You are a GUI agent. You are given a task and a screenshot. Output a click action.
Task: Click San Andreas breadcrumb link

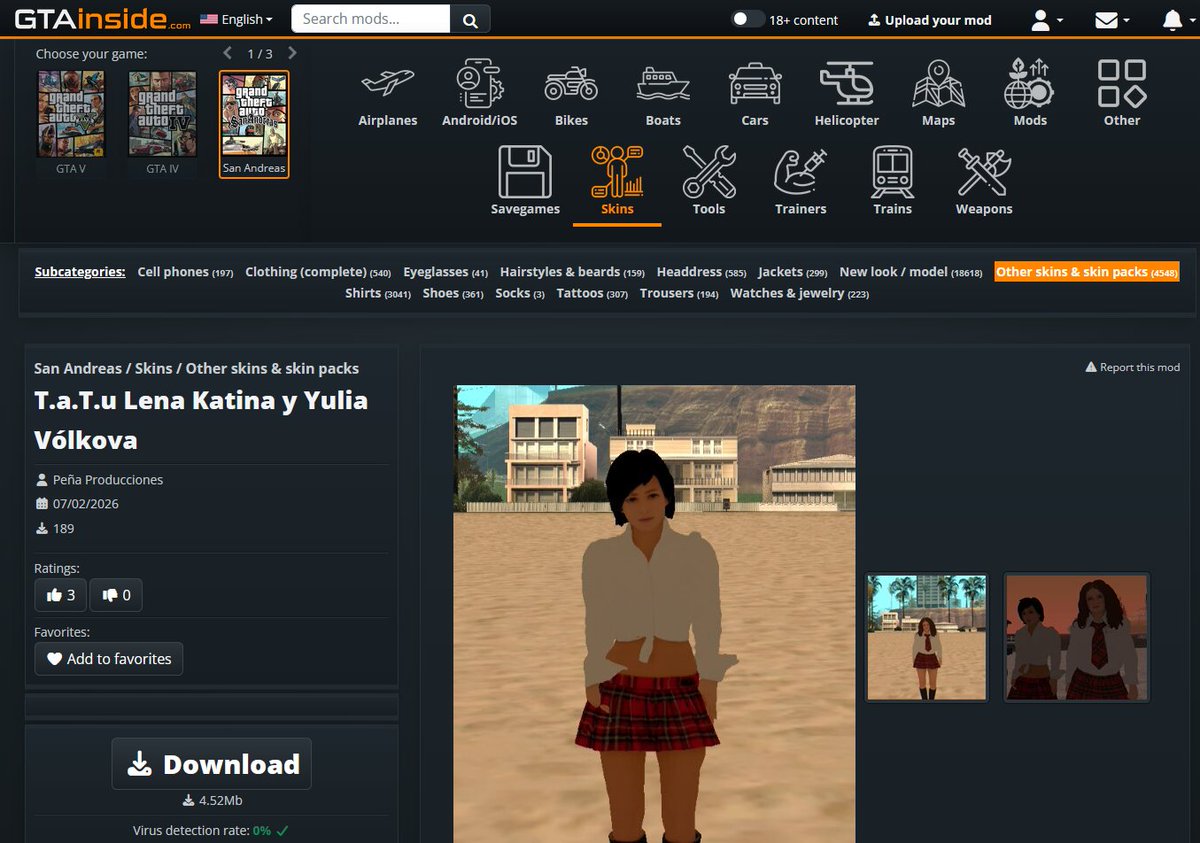[80, 368]
